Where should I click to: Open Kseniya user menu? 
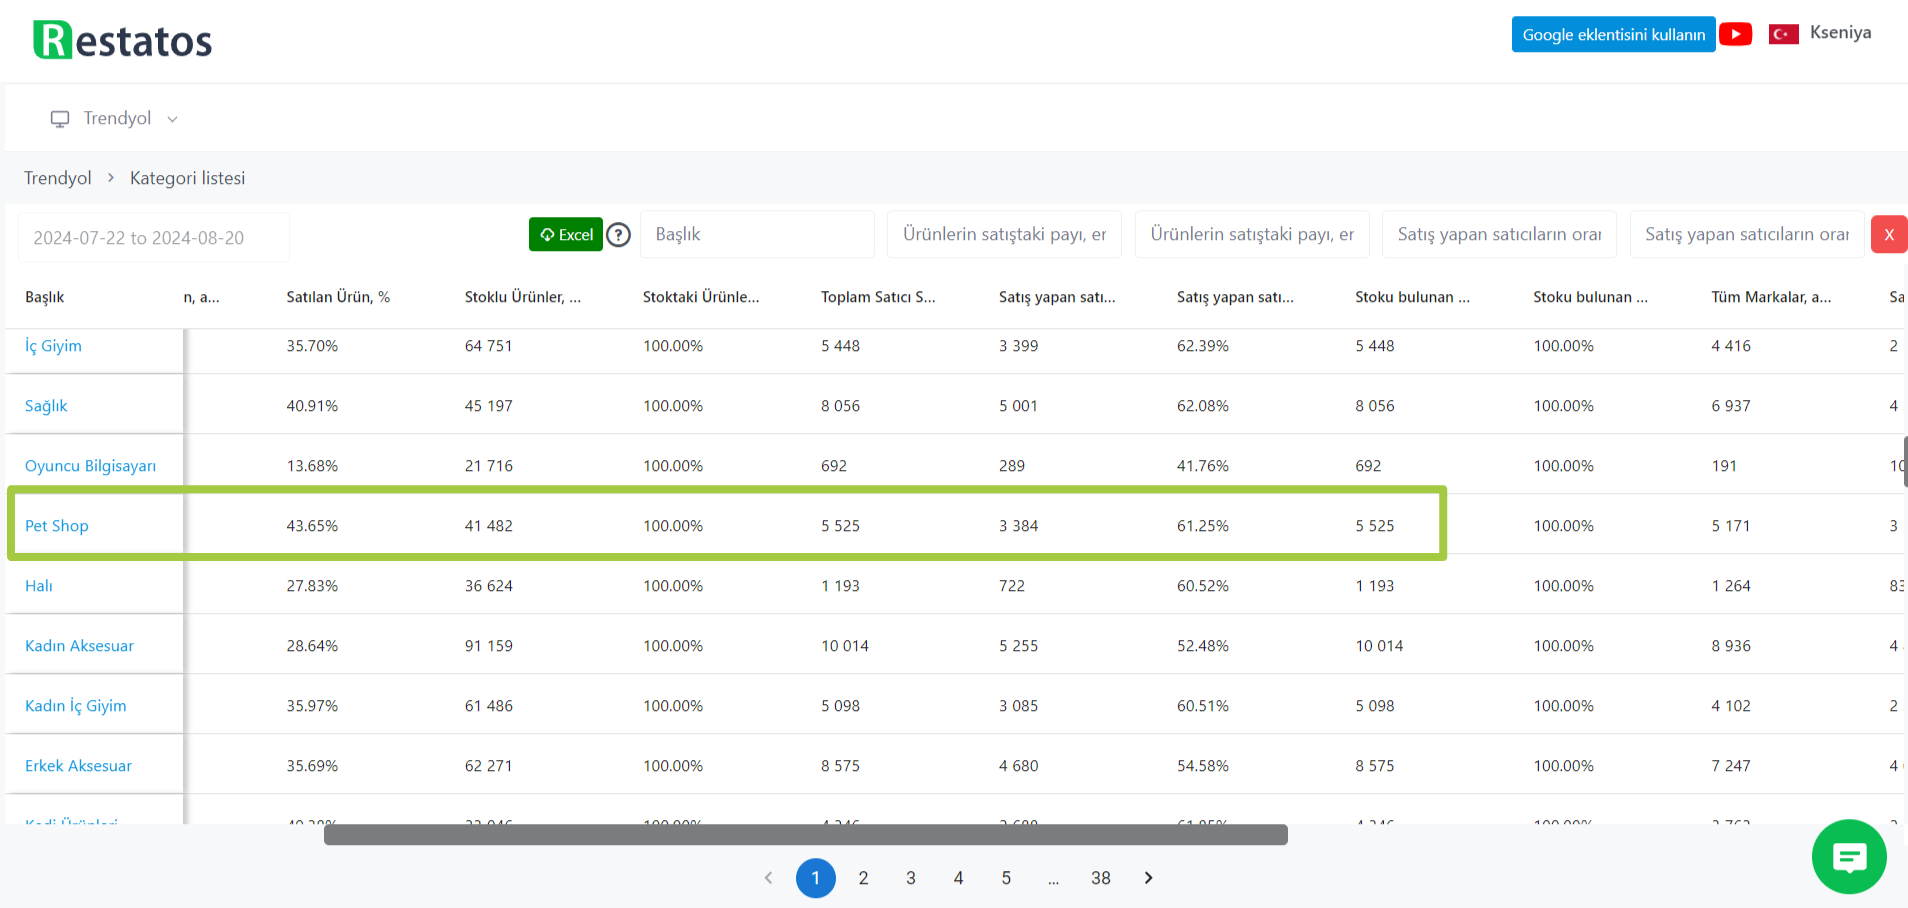click(1840, 32)
